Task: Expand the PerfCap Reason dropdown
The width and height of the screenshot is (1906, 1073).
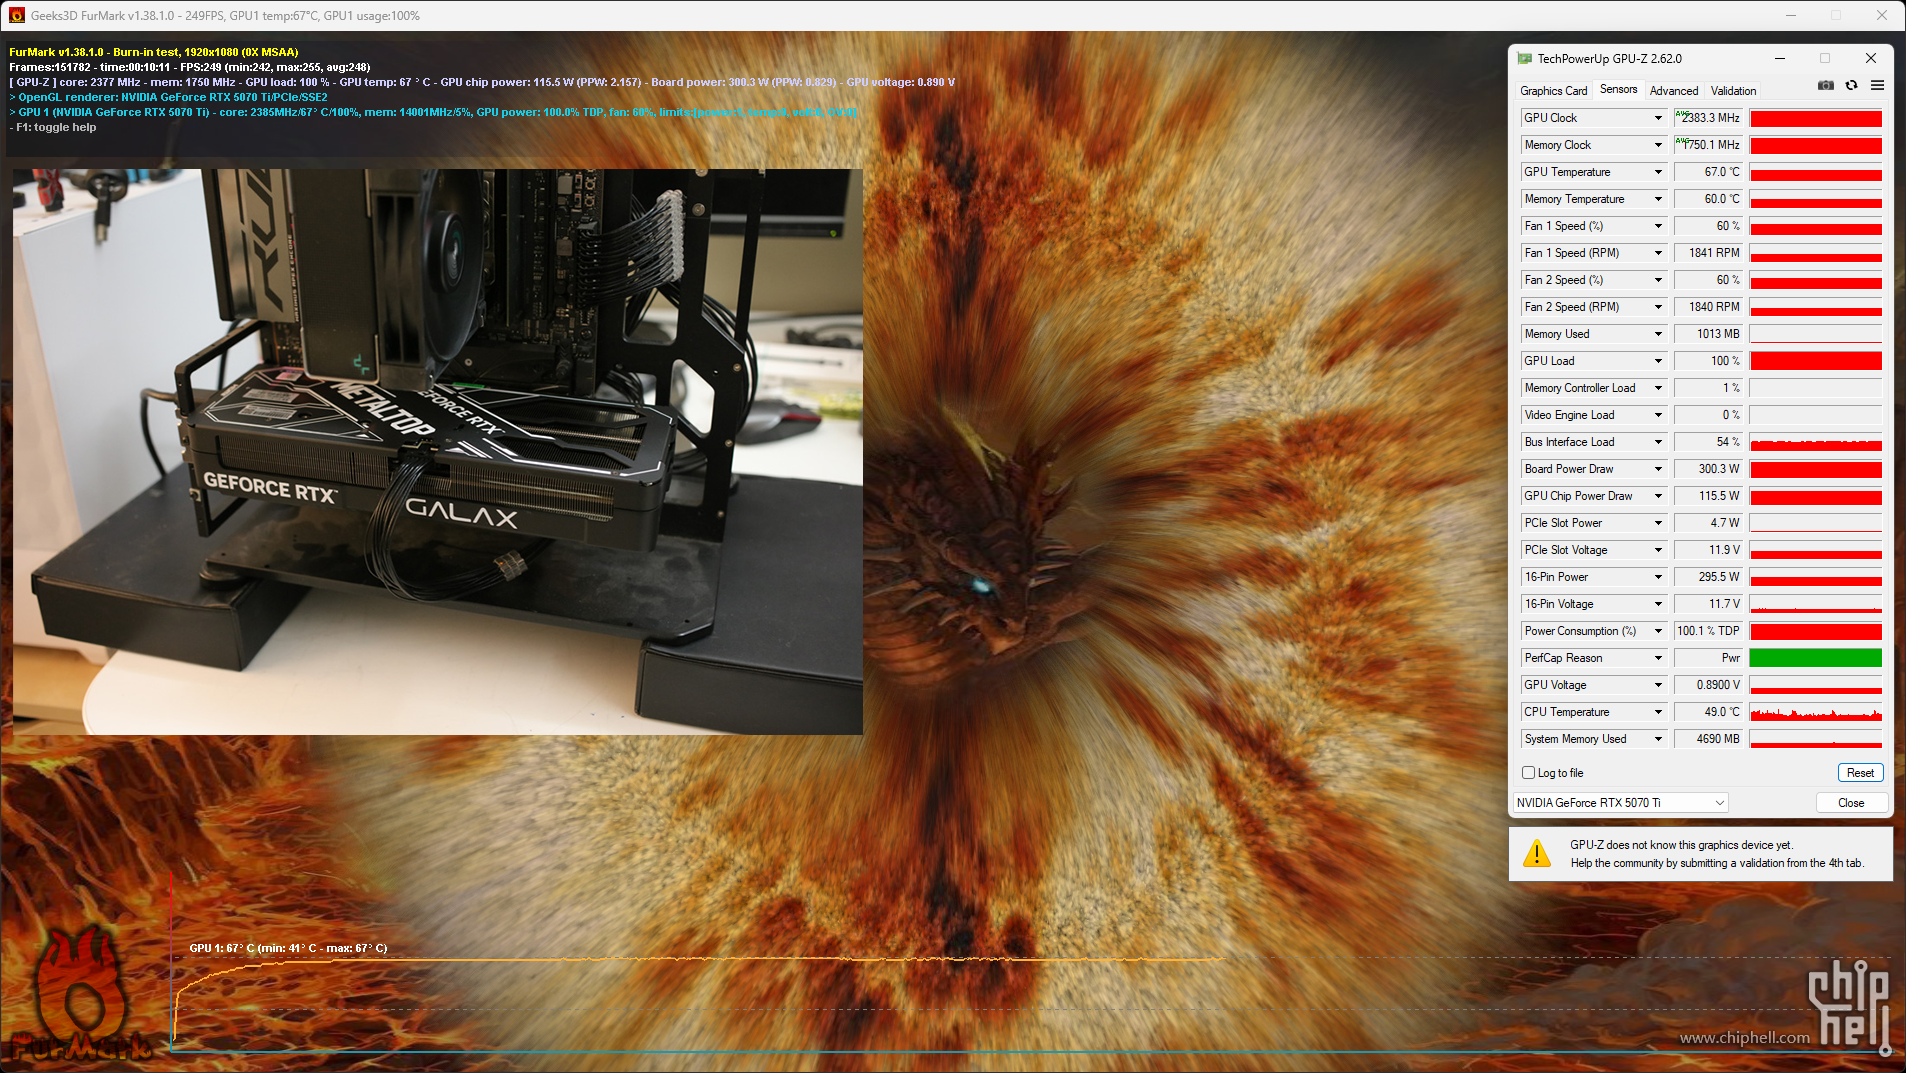Action: (x=1658, y=658)
